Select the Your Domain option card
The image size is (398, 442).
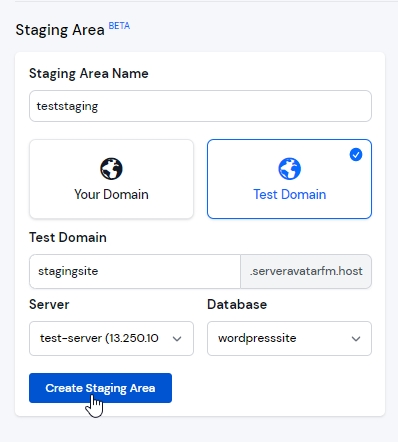point(111,179)
